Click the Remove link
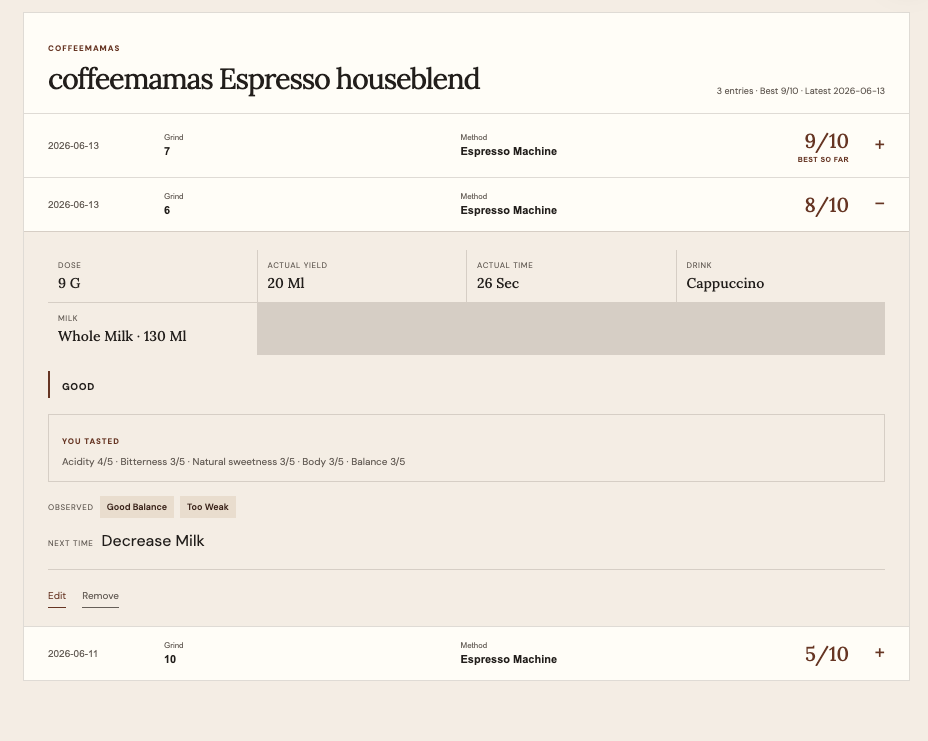This screenshot has width=928, height=741. (x=100, y=595)
